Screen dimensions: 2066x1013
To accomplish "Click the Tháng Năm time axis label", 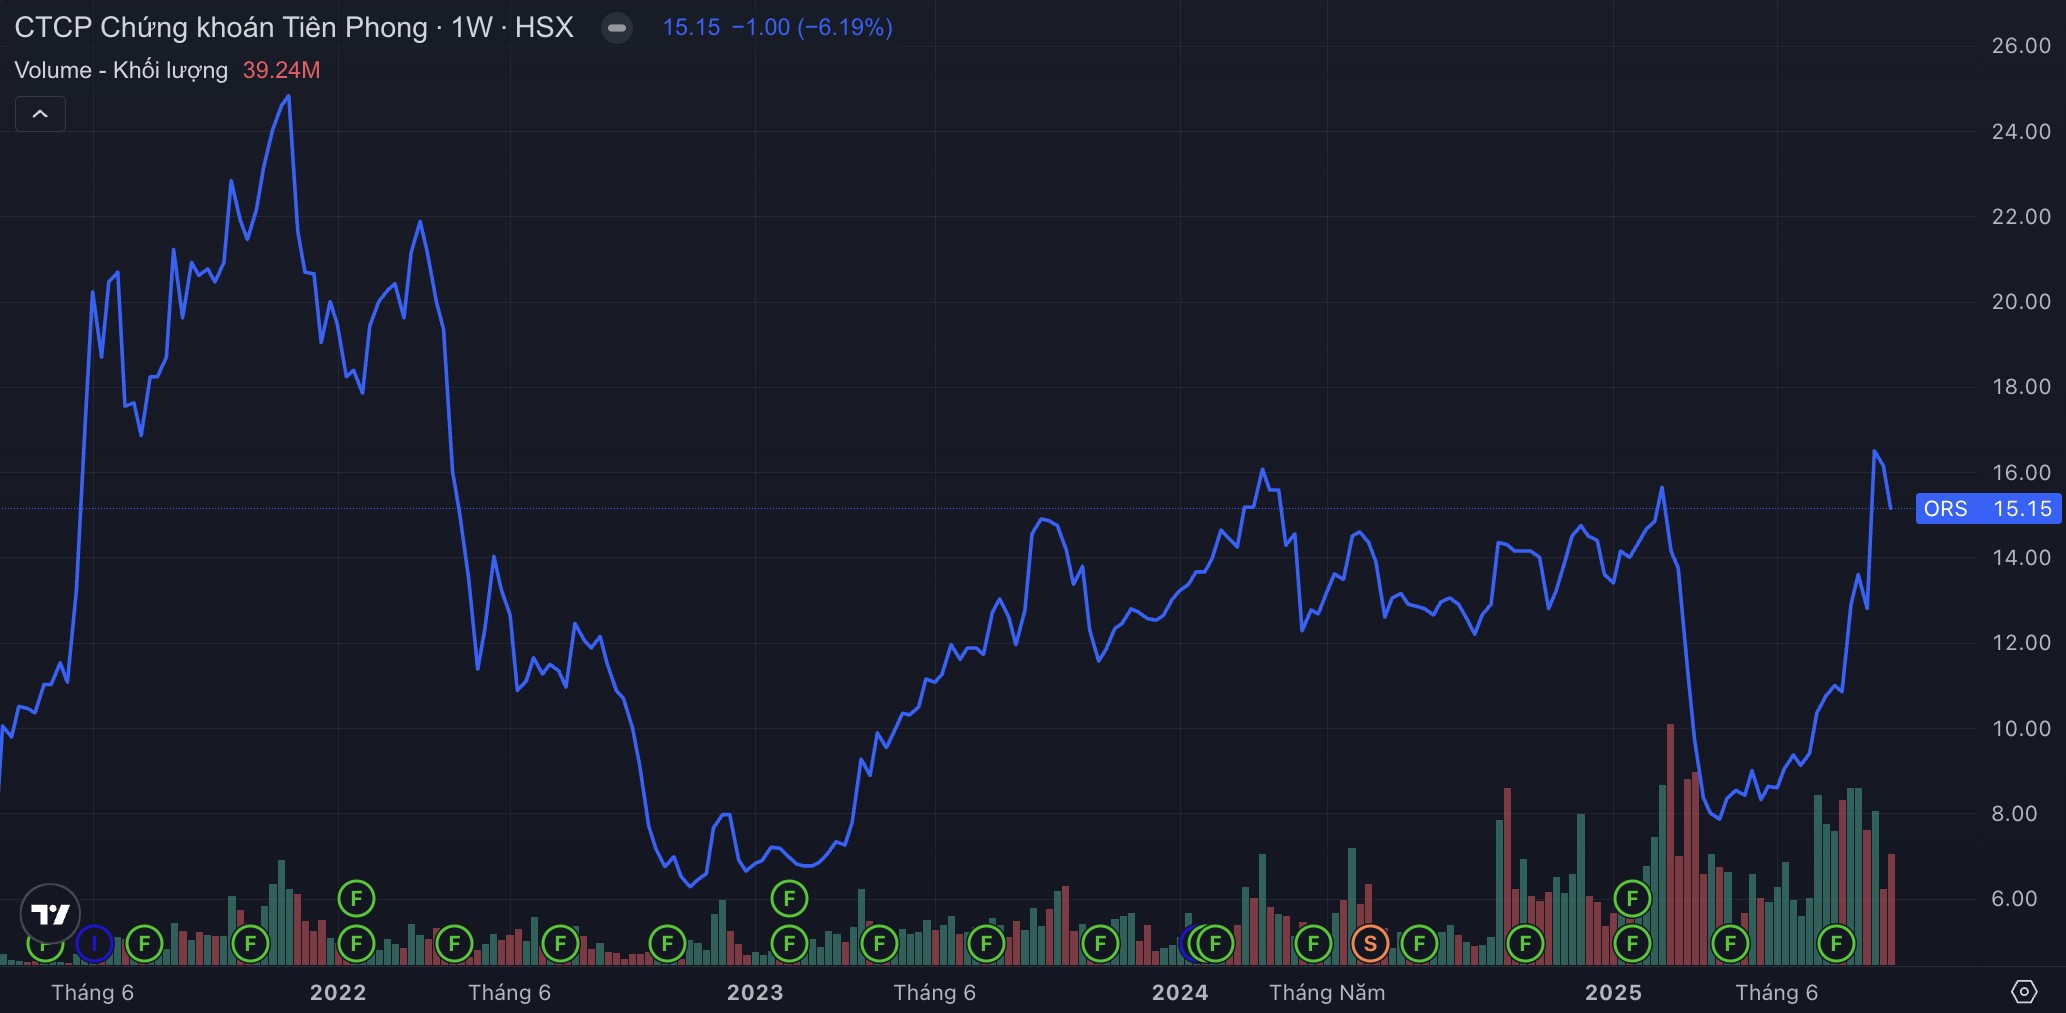I will click(1327, 993).
